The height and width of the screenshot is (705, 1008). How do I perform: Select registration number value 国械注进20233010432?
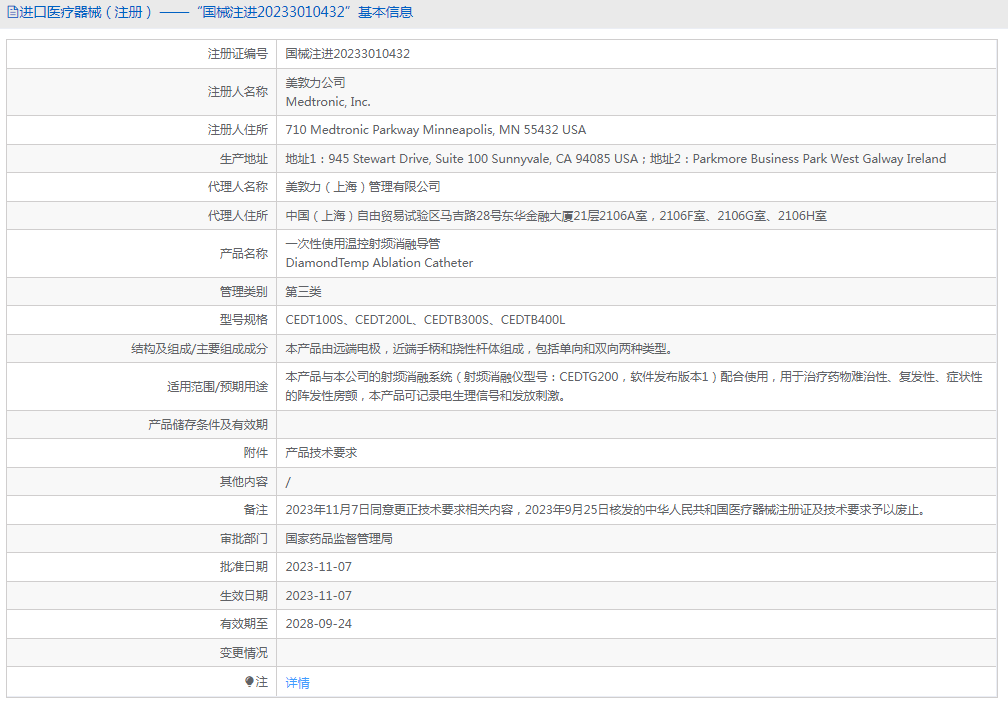347,54
